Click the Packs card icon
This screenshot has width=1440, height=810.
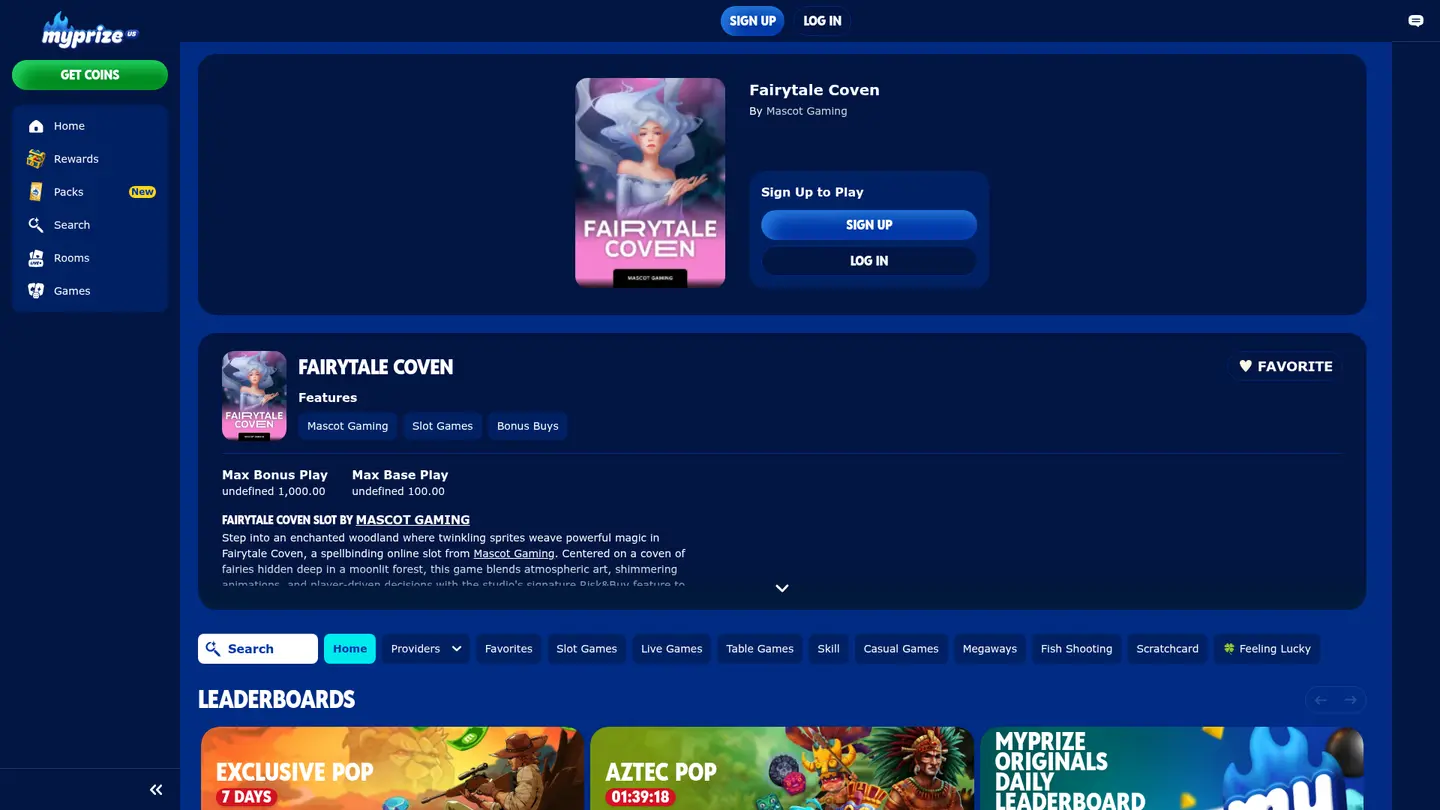pos(36,192)
